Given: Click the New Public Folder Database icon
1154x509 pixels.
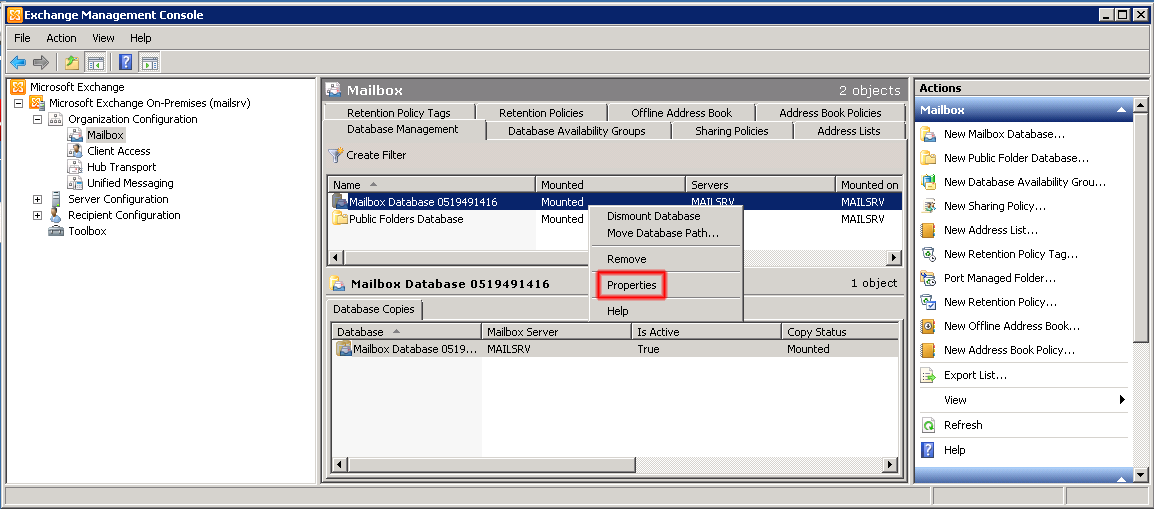Looking at the screenshot, I should 929,158.
